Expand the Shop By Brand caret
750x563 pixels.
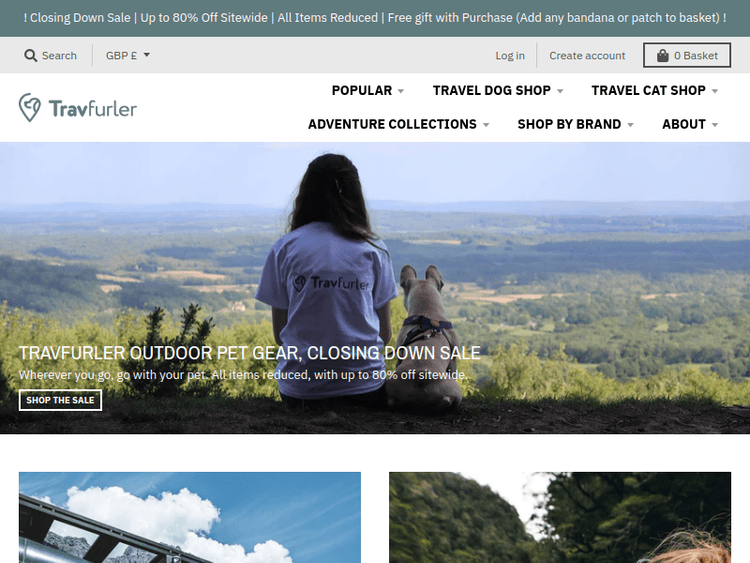[630, 125]
